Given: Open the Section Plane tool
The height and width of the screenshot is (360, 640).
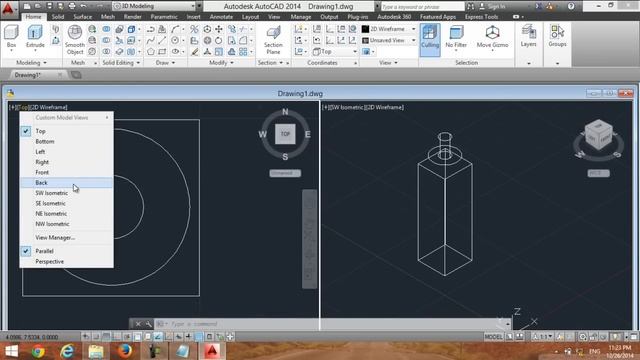Looking at the screenshot, I should pyautogui.click(x=273, y=40).
